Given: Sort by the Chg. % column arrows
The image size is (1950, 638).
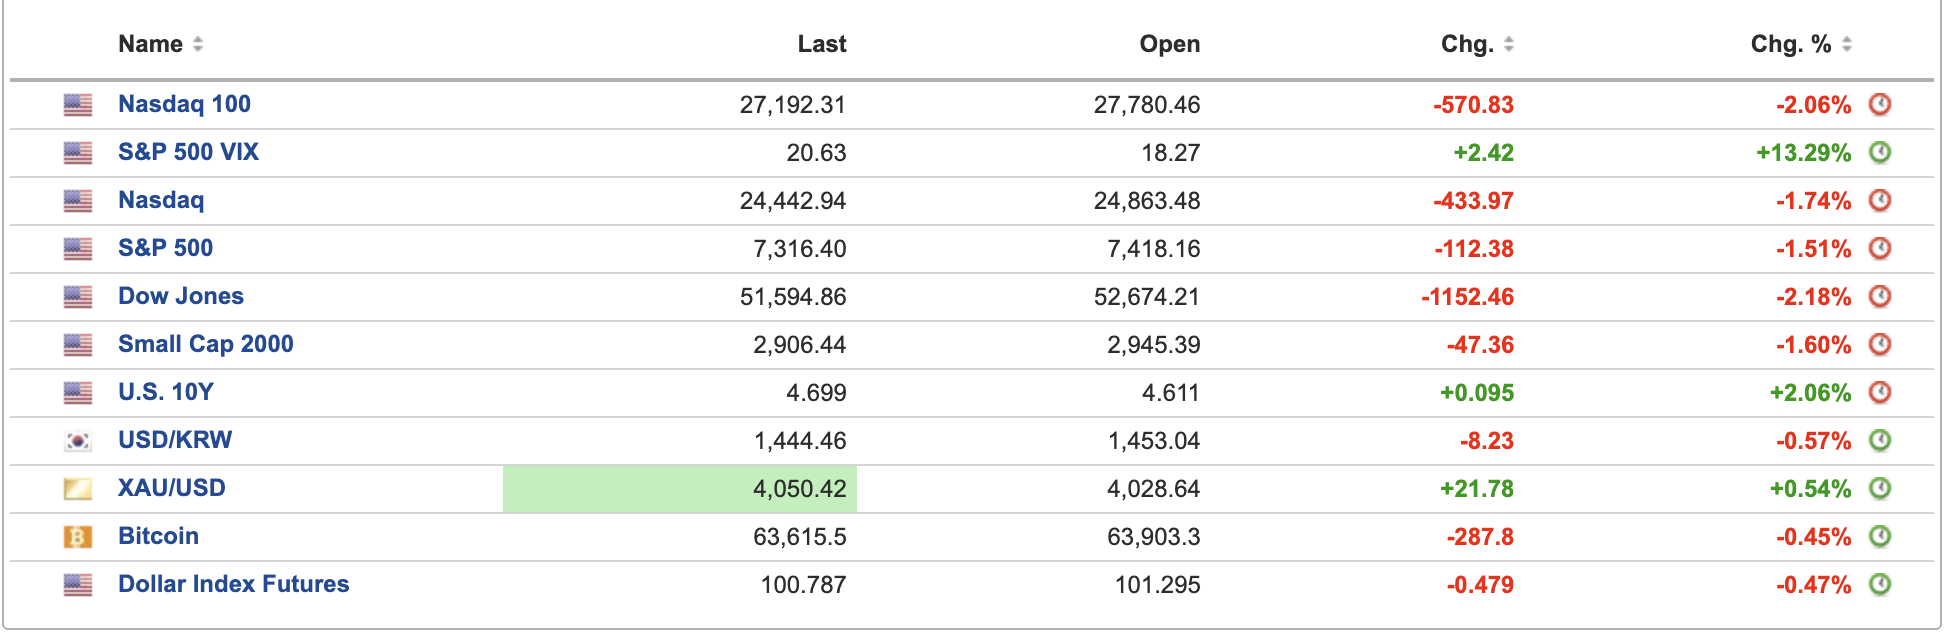Looking at the screenshot, I should point(1847,44).
